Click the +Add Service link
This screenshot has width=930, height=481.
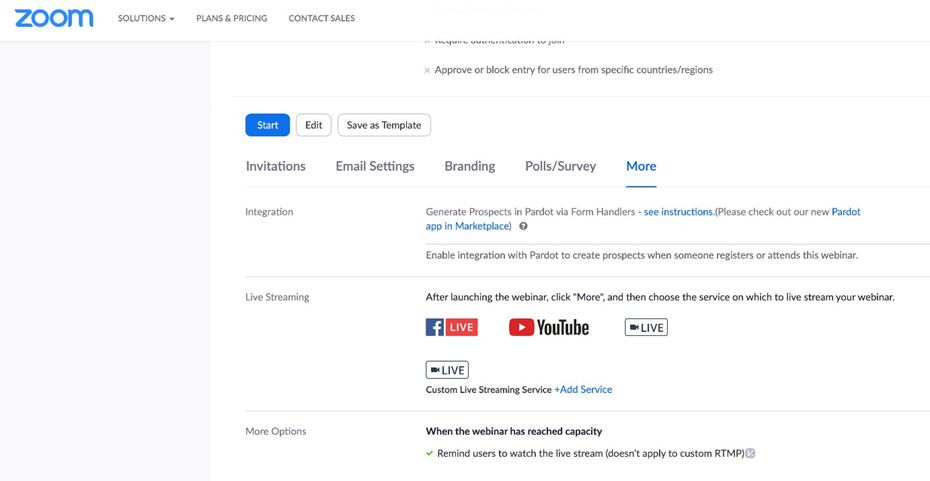583,390
